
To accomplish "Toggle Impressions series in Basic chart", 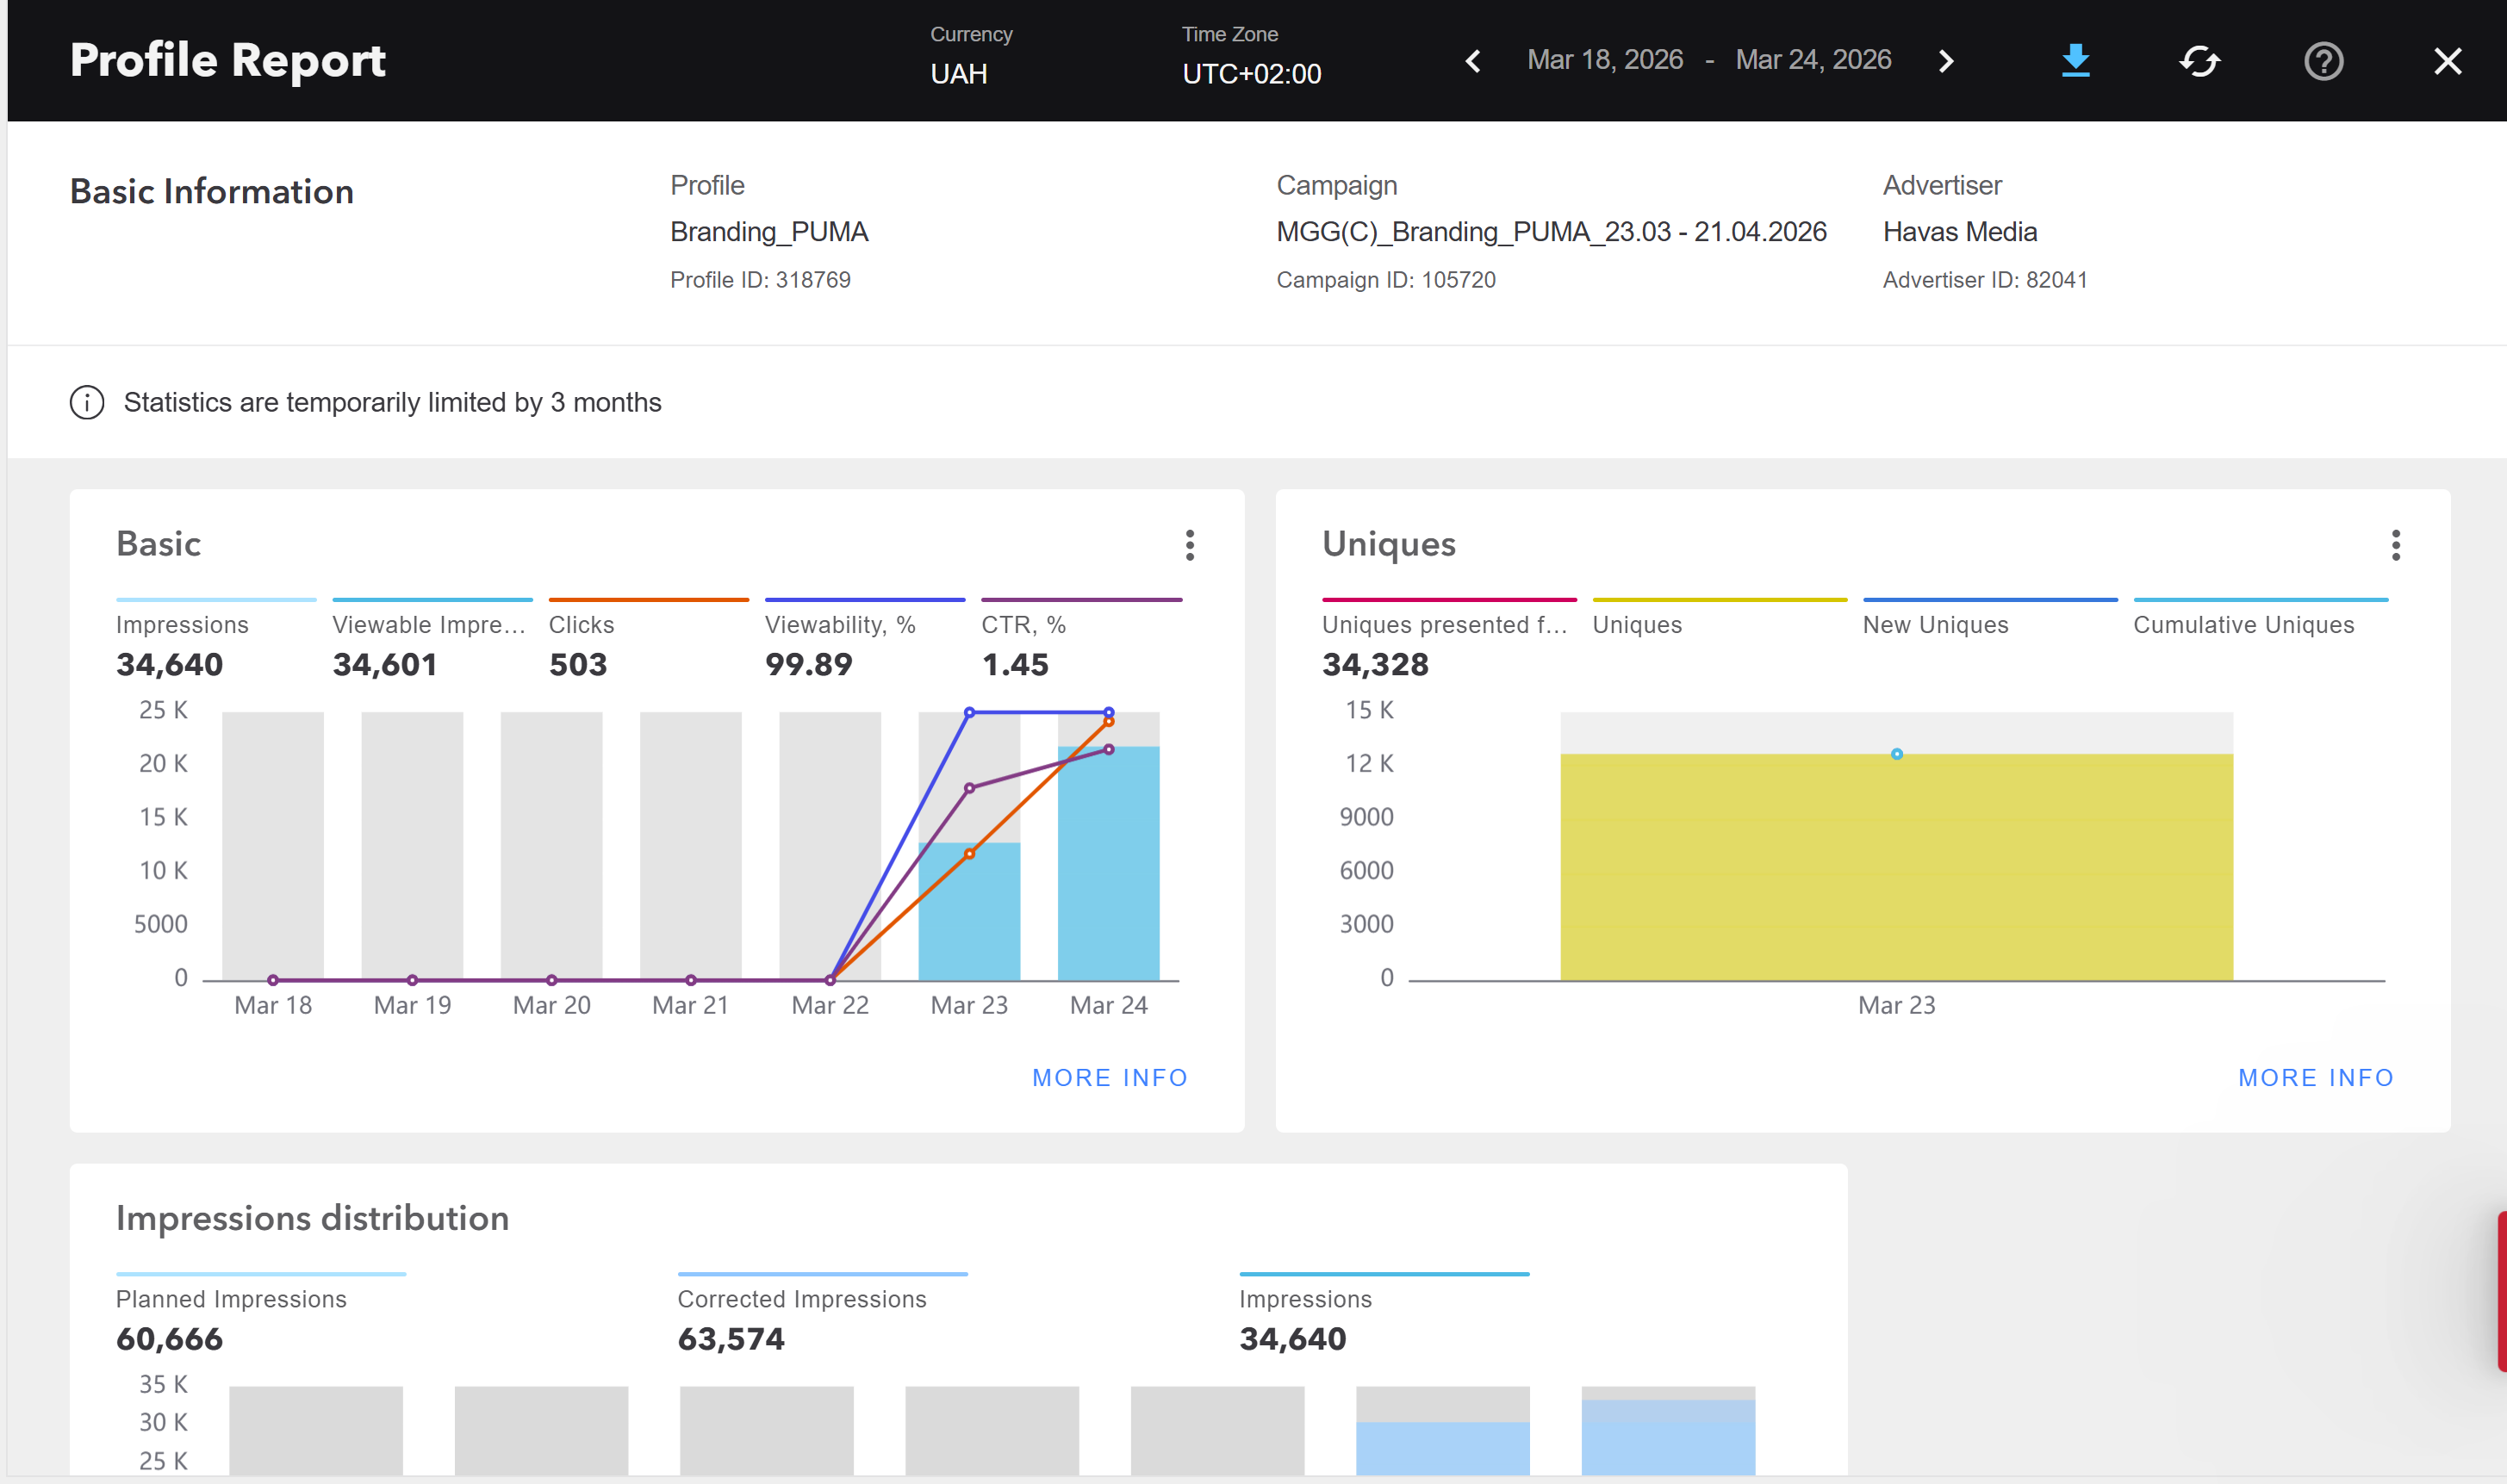I will (x=182, y=625).
